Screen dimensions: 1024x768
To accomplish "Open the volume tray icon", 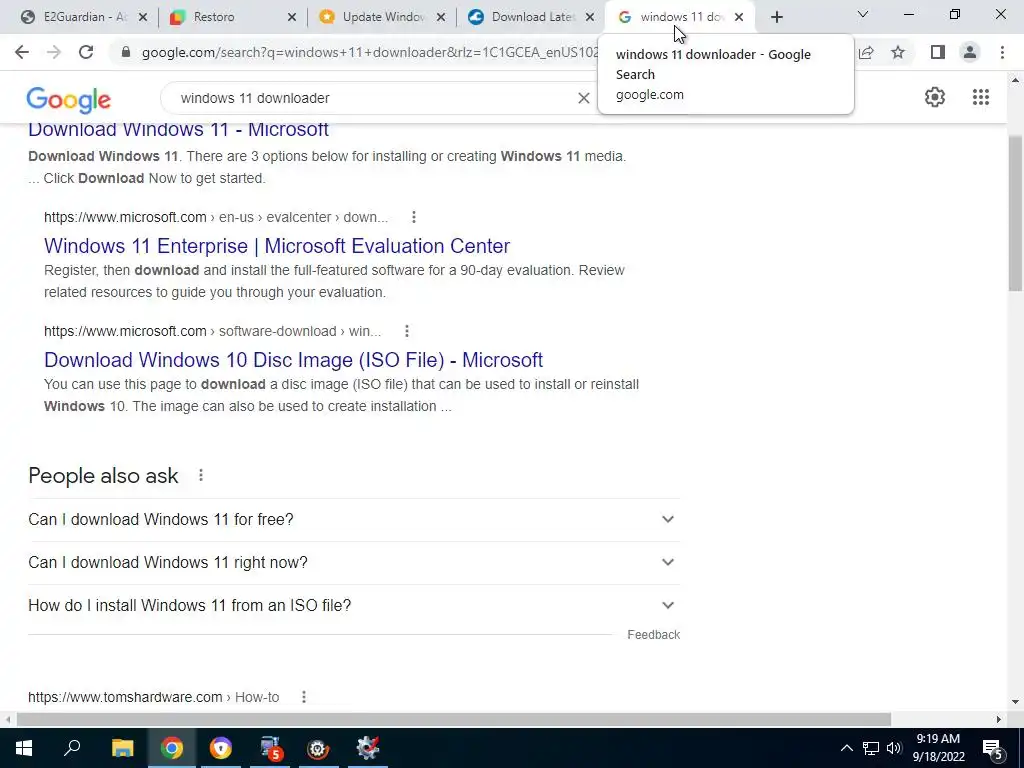I will [x=894, y=748].
